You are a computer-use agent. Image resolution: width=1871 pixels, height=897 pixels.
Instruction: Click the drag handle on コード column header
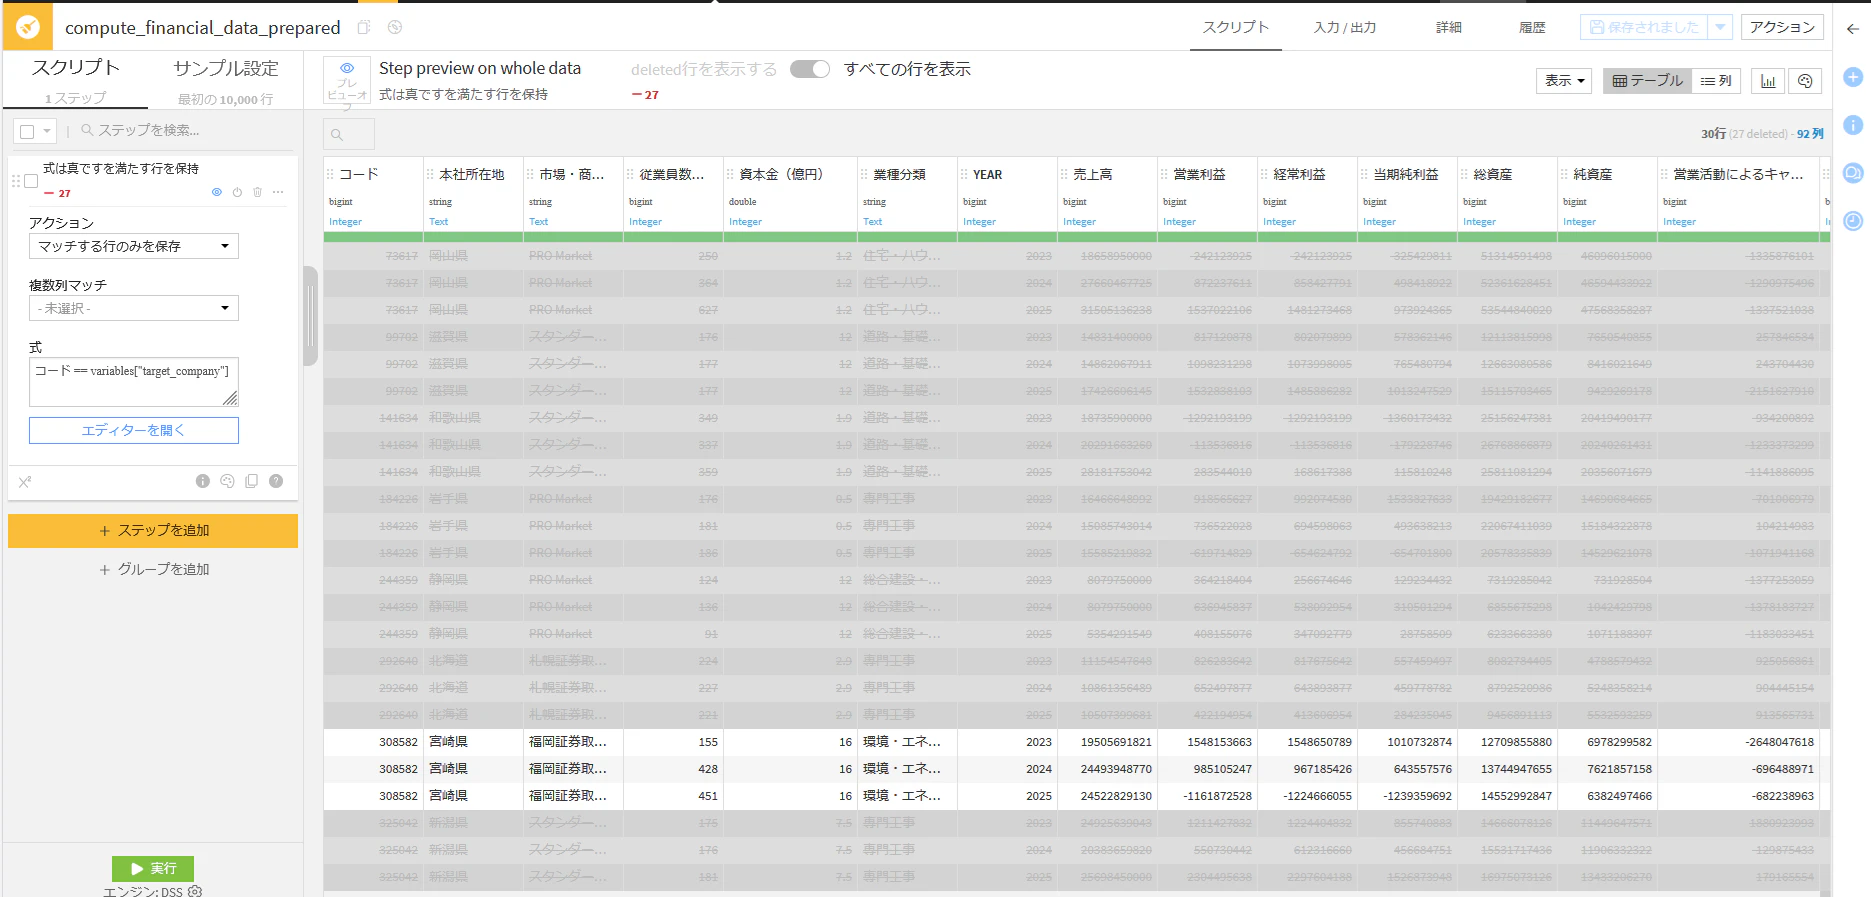point(331,174)
